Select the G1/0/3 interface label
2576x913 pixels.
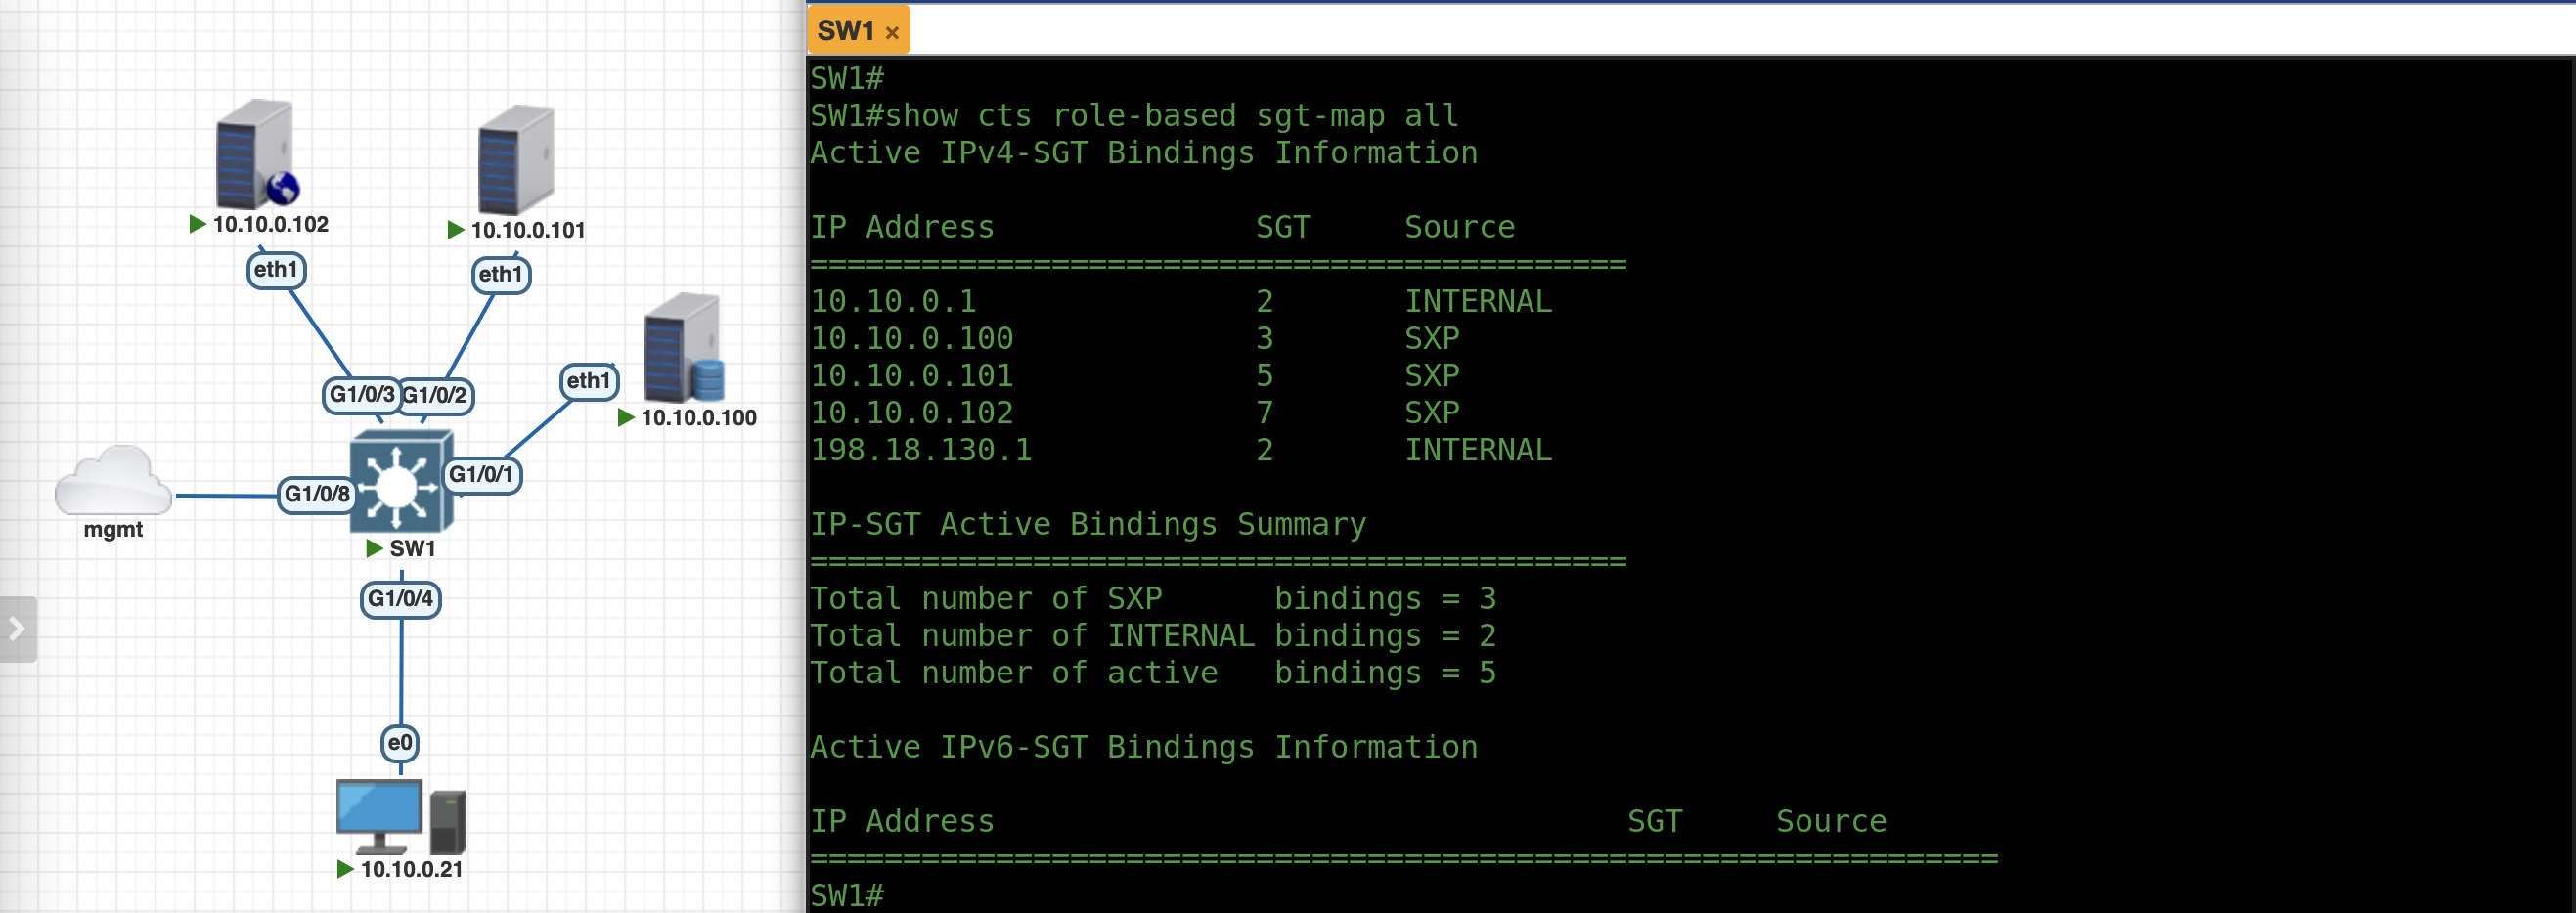tap(361, 395)
